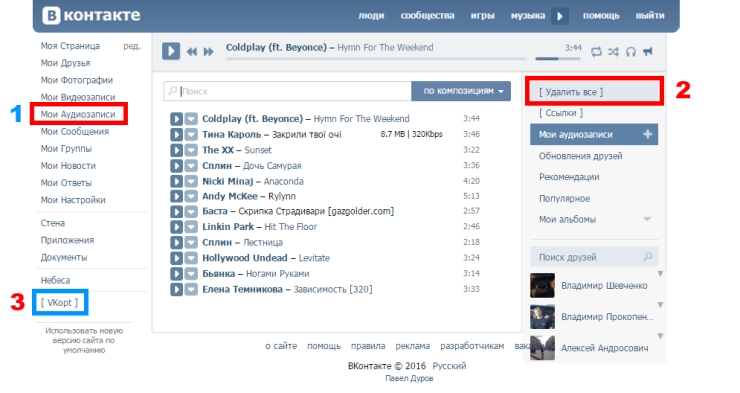Toggle broadcast megaphone icon in player
Image resolution: width=740 pixels, height=393 pixels.
[648, 51]
